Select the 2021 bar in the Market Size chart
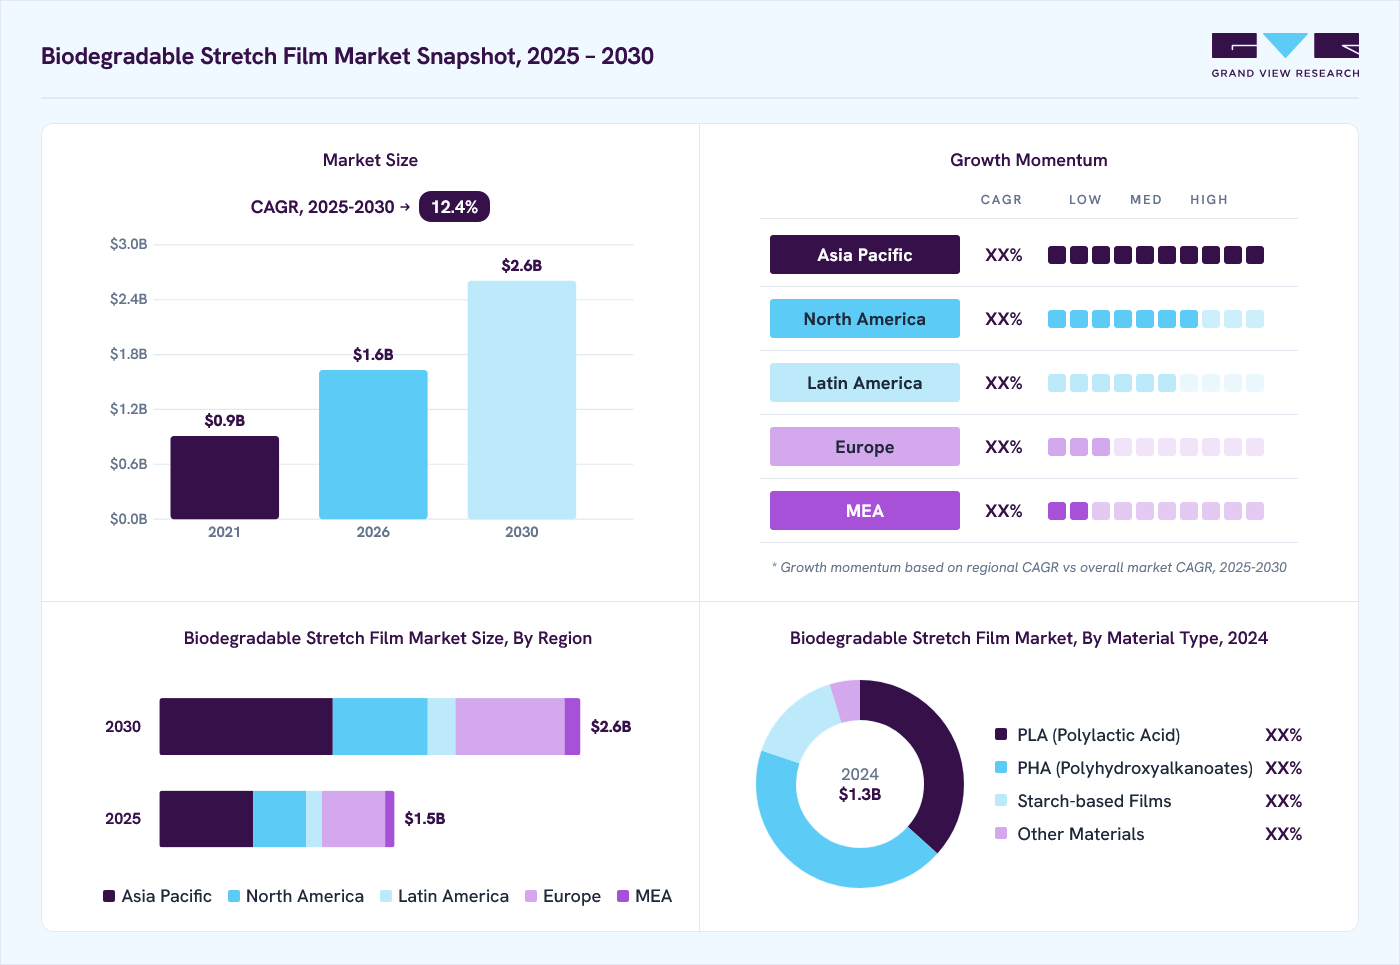The width and height of the screenshot is (1400, 965). (x=225, y=478)
